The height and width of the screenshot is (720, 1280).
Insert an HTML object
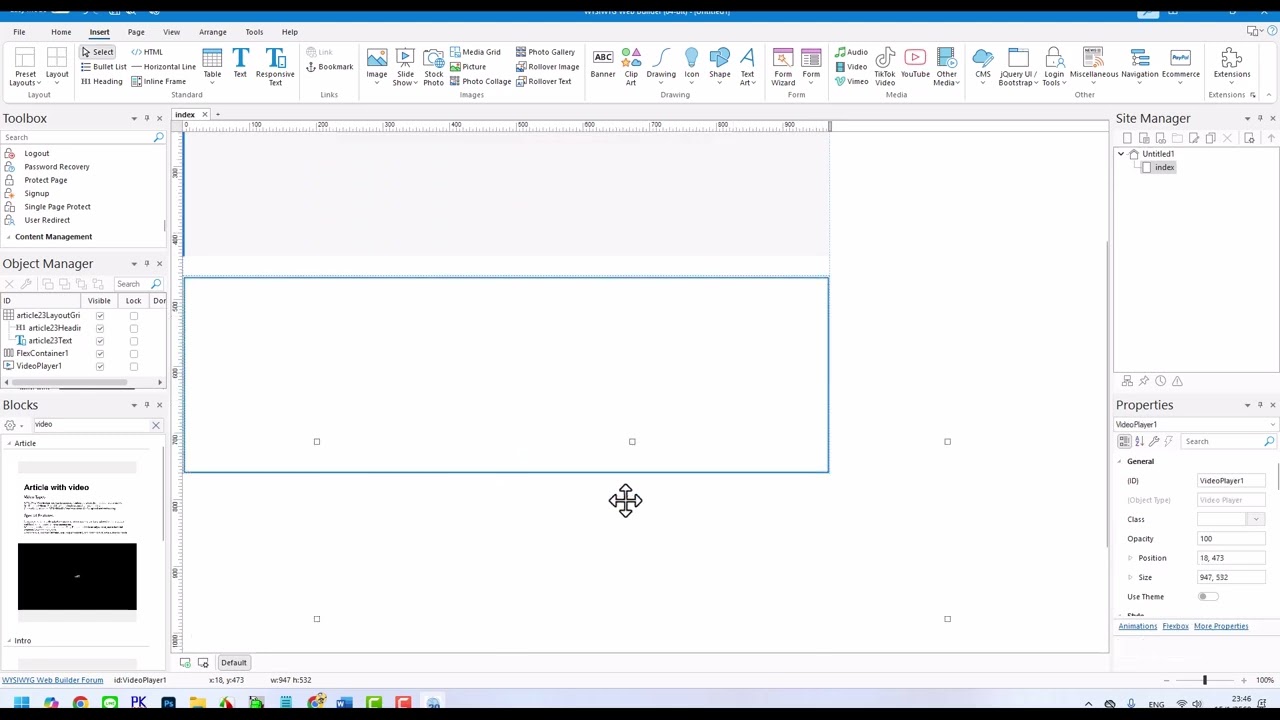pyautogui.click(x=146, y=52)
